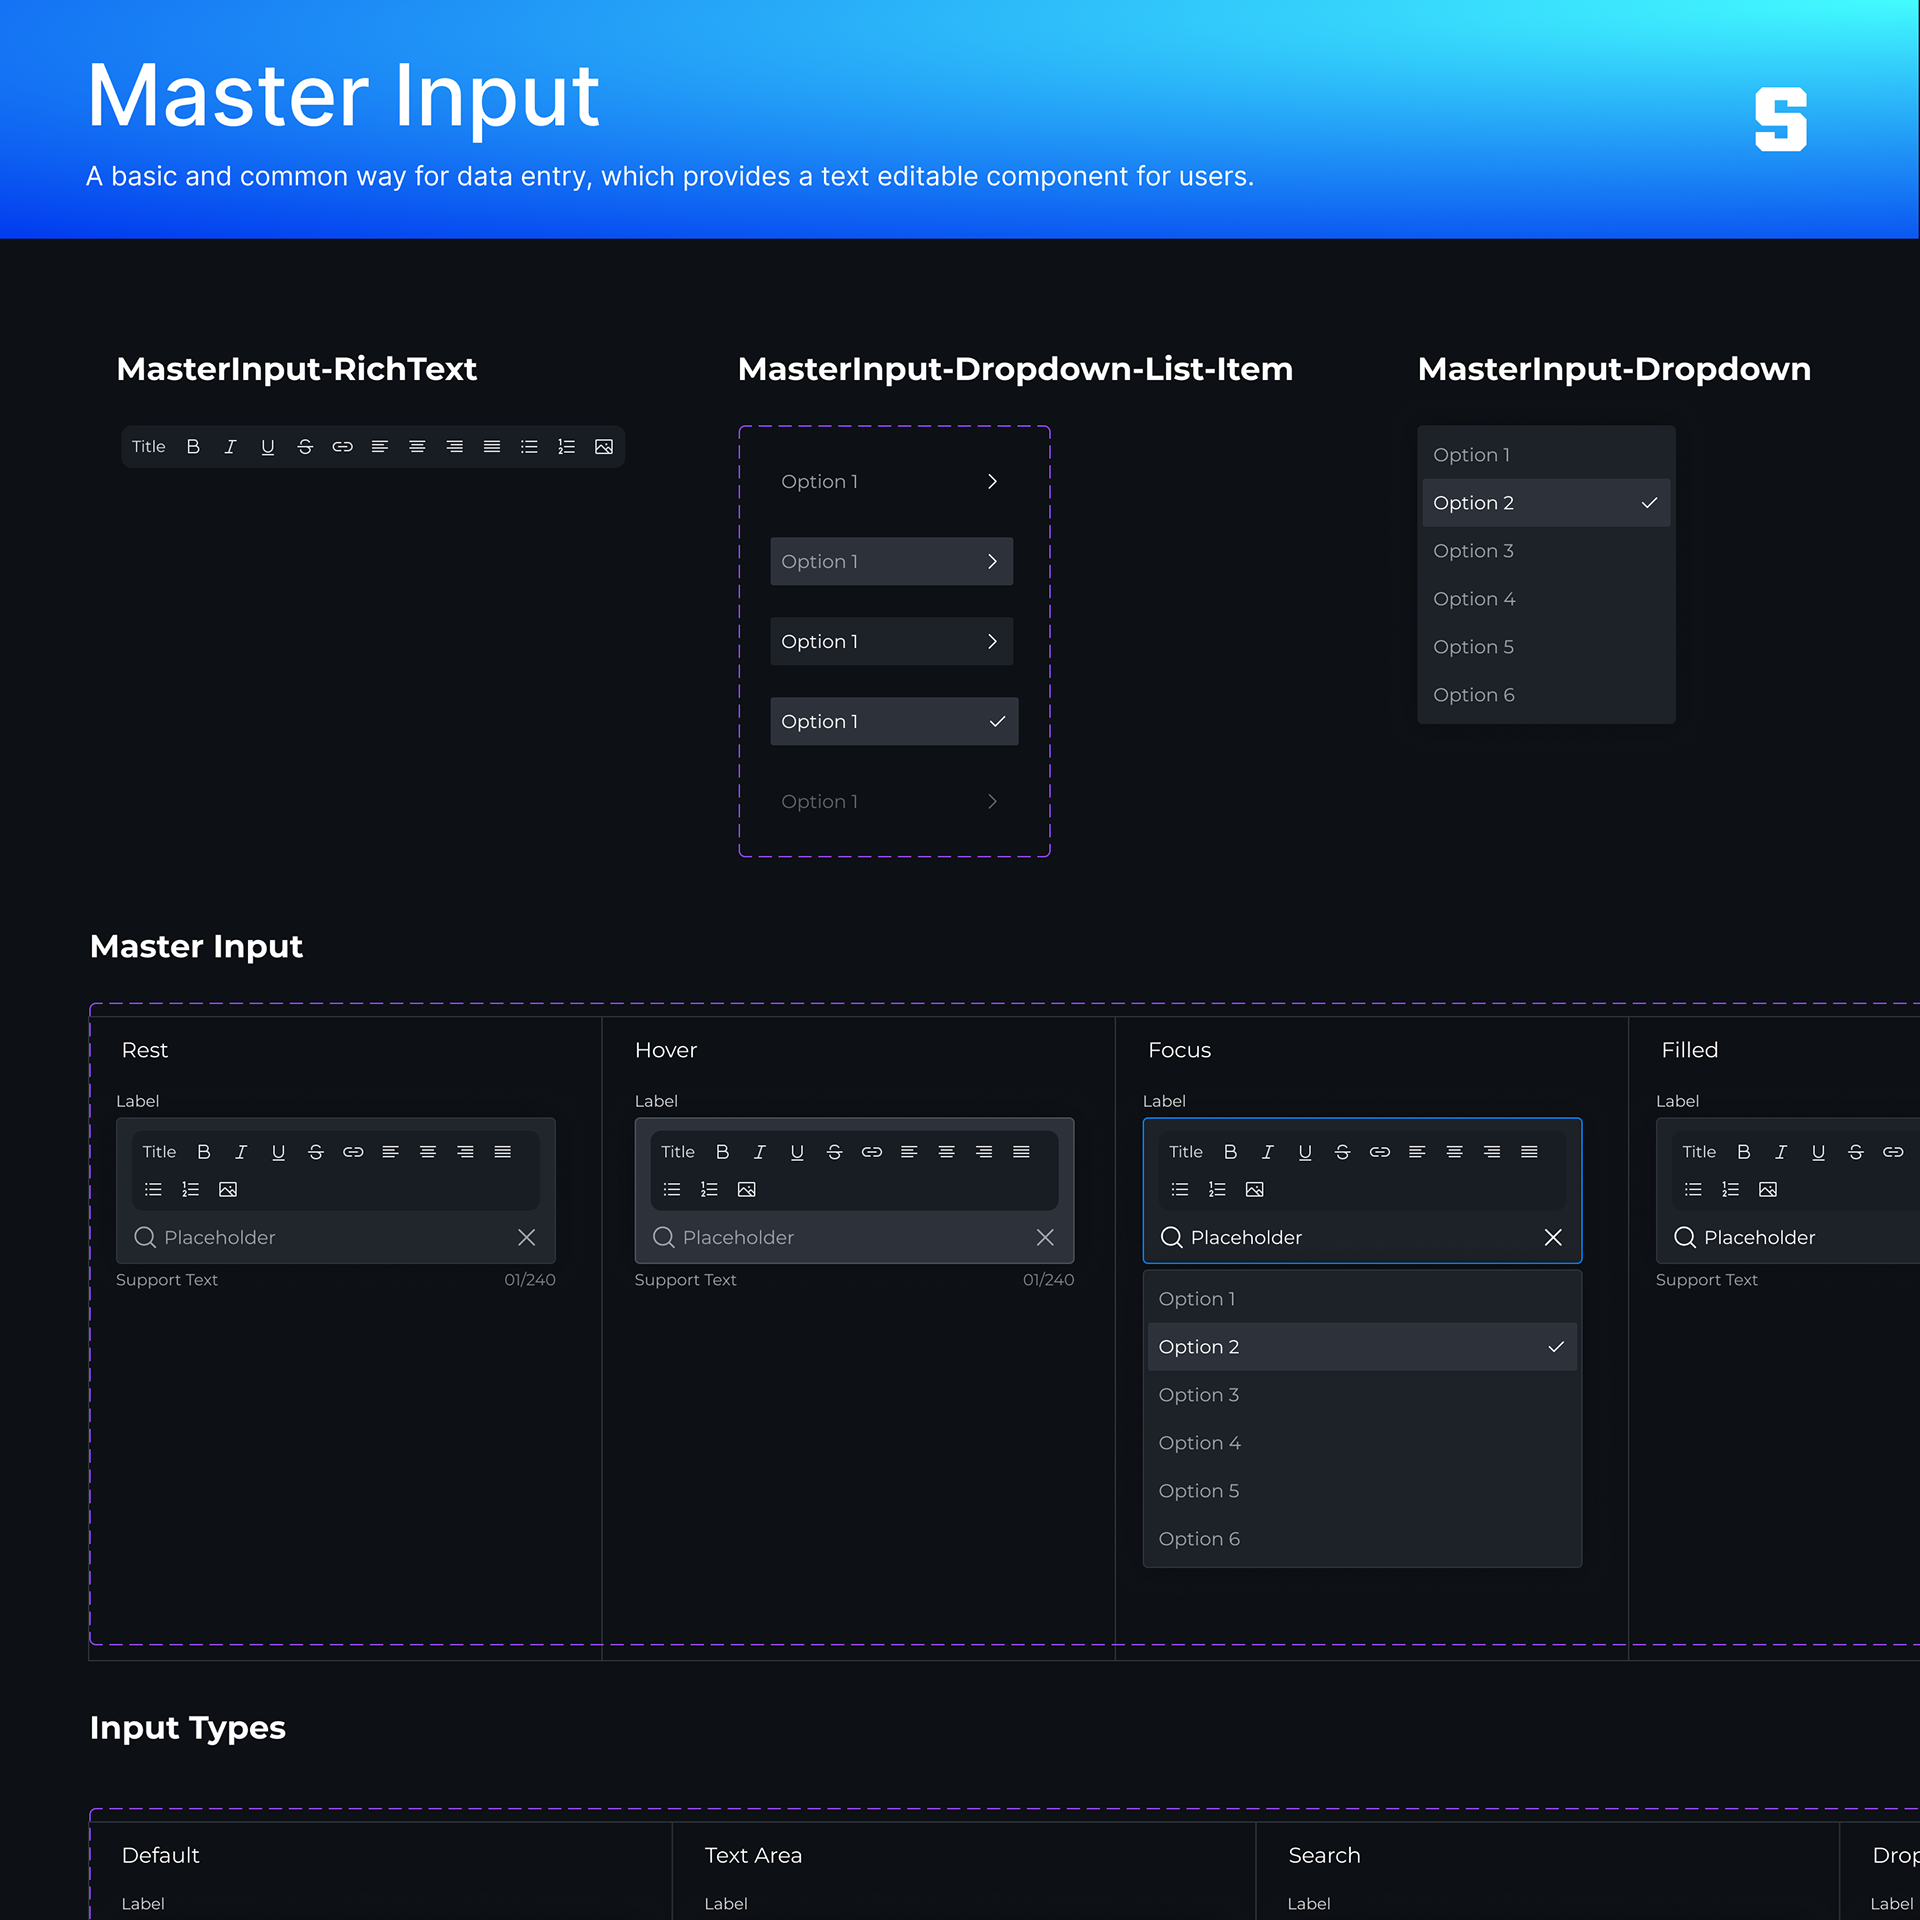This screenshot has width=1920, height=1920.
Task: Click search magnifier icon in Rest input
Action: point(145,1237)
